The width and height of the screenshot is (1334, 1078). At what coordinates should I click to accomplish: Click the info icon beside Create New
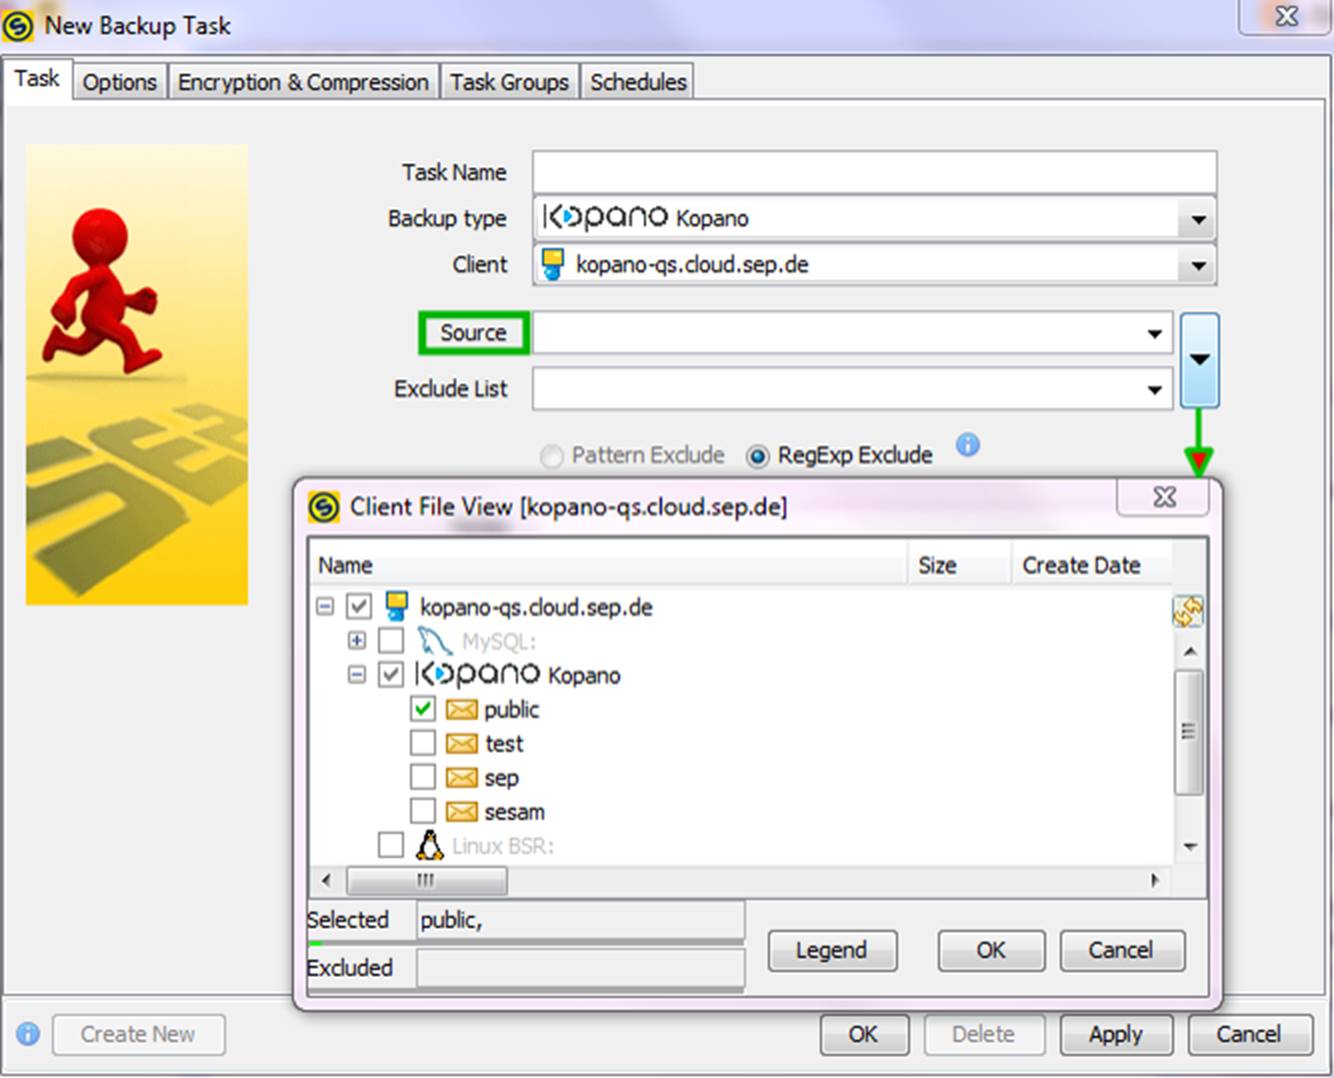pos(28,1034)
